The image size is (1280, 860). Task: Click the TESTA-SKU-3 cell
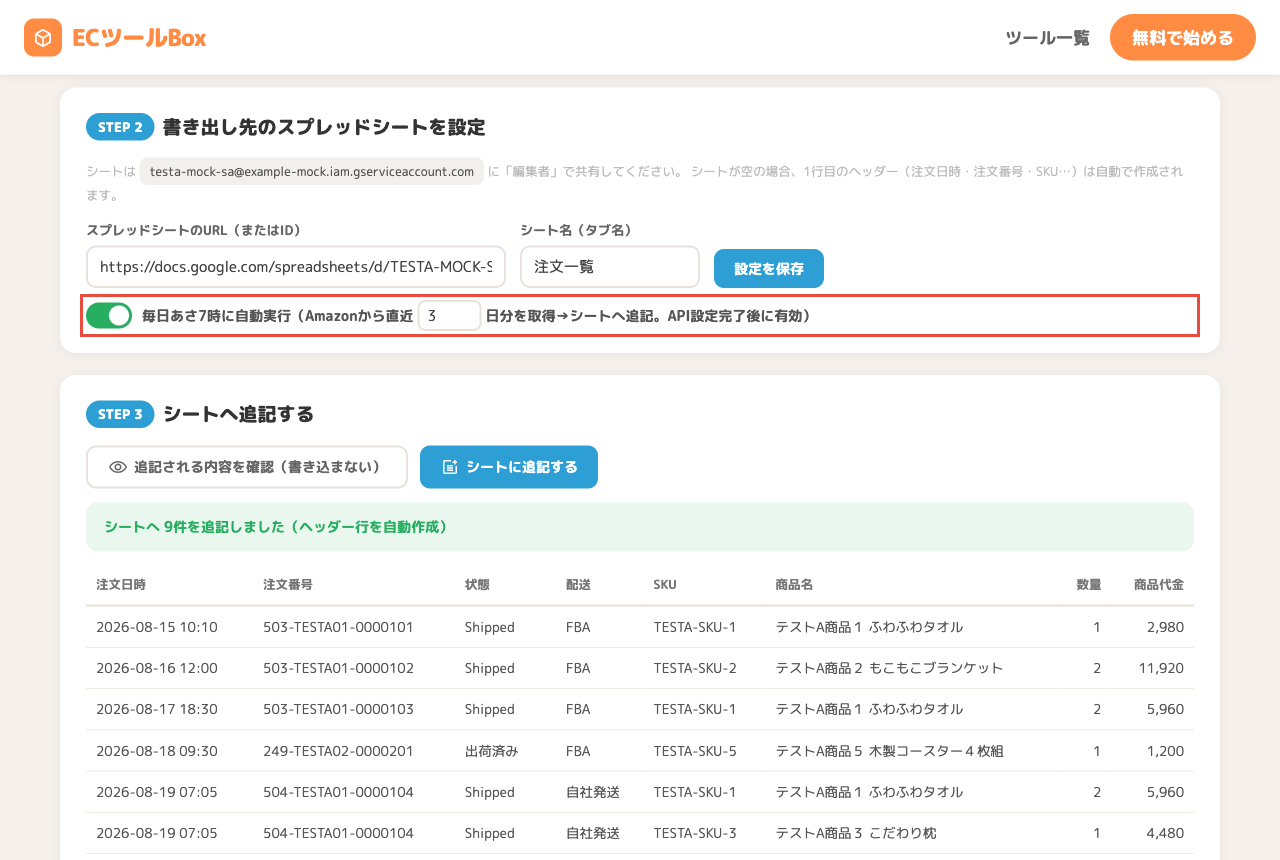[695, 833]
